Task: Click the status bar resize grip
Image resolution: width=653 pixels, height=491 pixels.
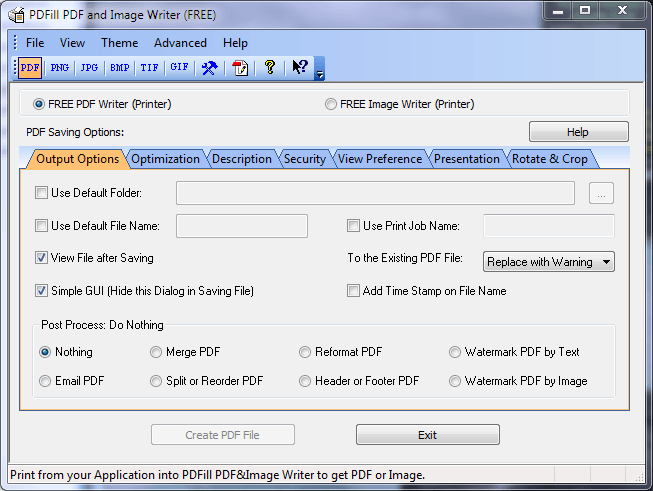Action: tap(639, 477)
